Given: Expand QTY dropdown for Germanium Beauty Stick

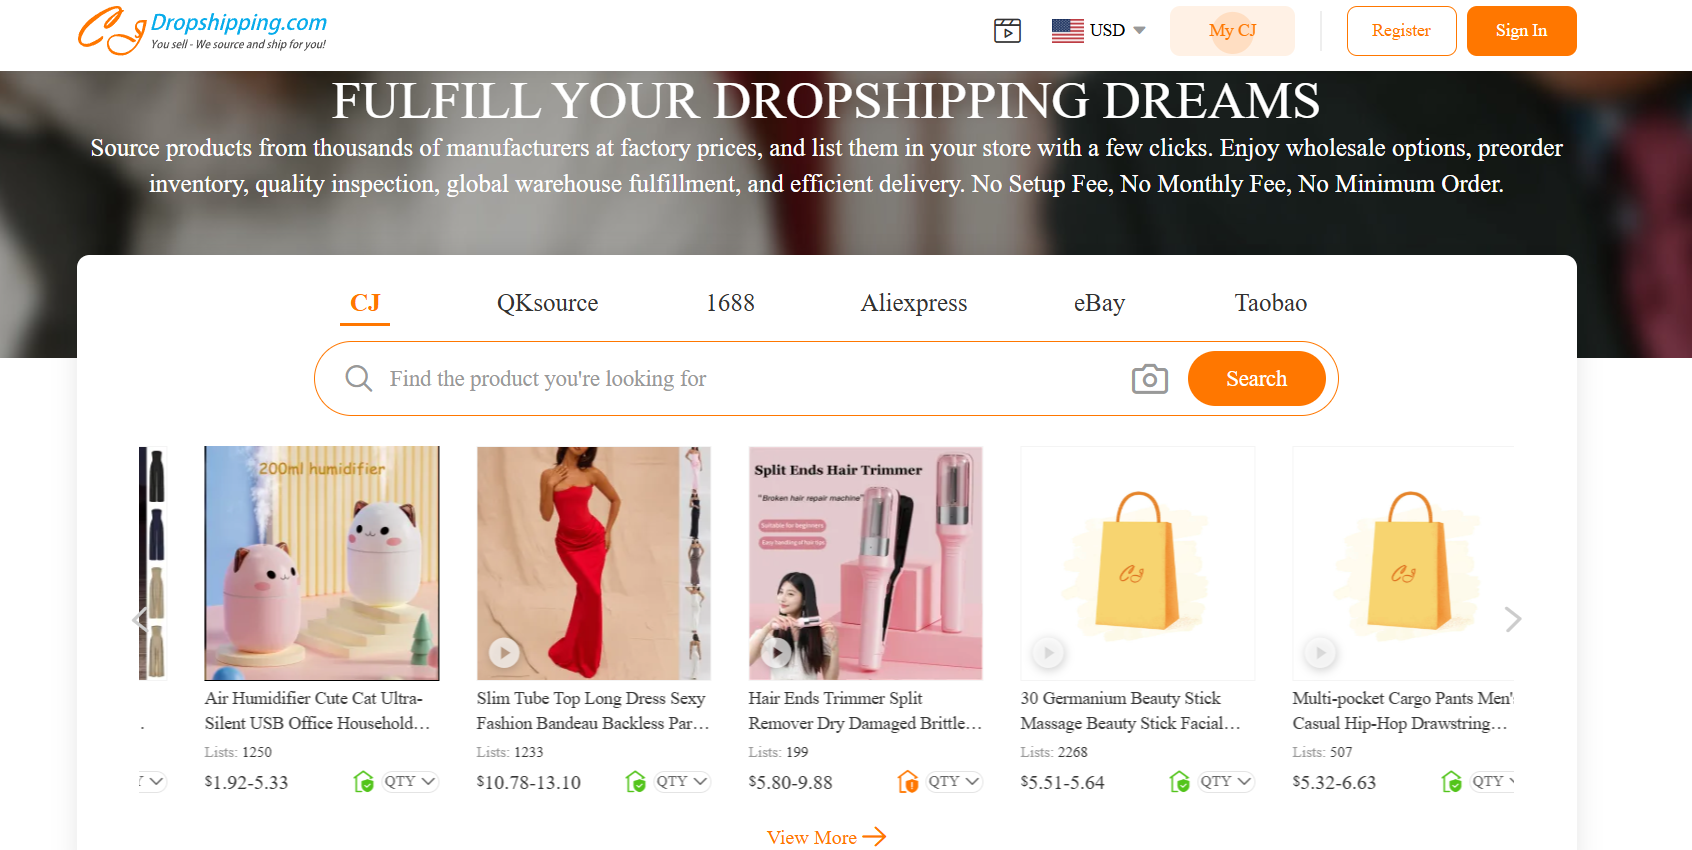Looking at the screenshot, I should point(1226,781).
